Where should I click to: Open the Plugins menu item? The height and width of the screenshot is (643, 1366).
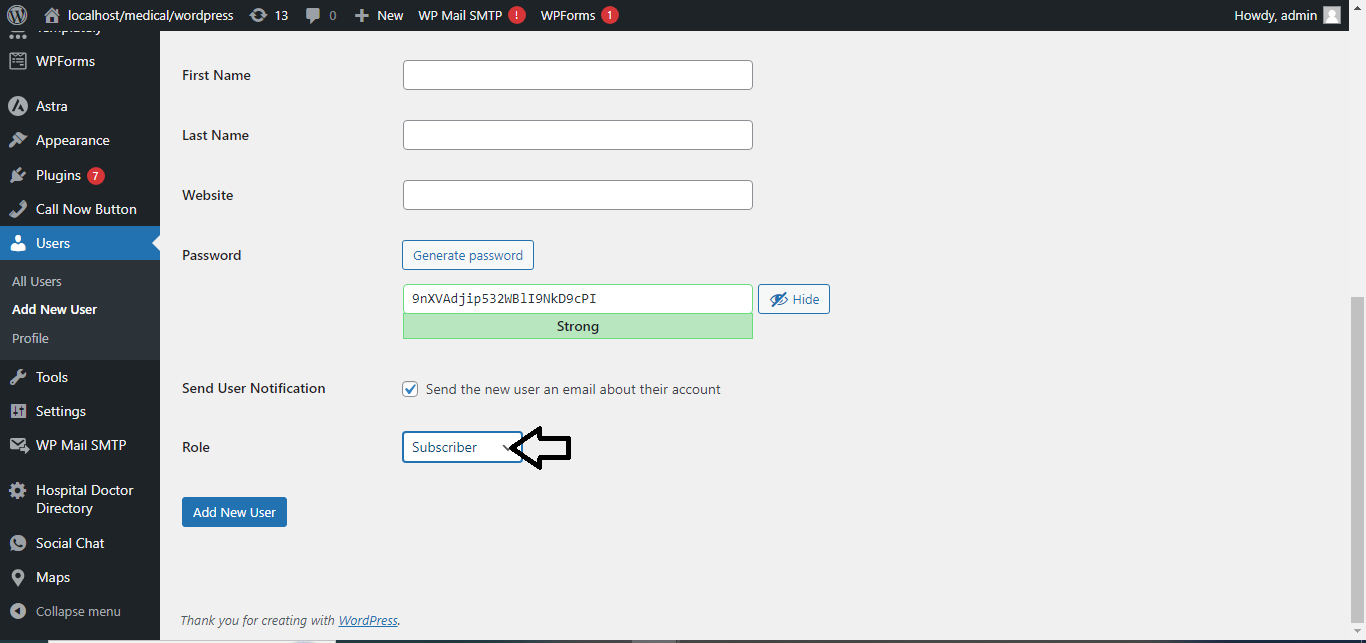click(58, 175)
